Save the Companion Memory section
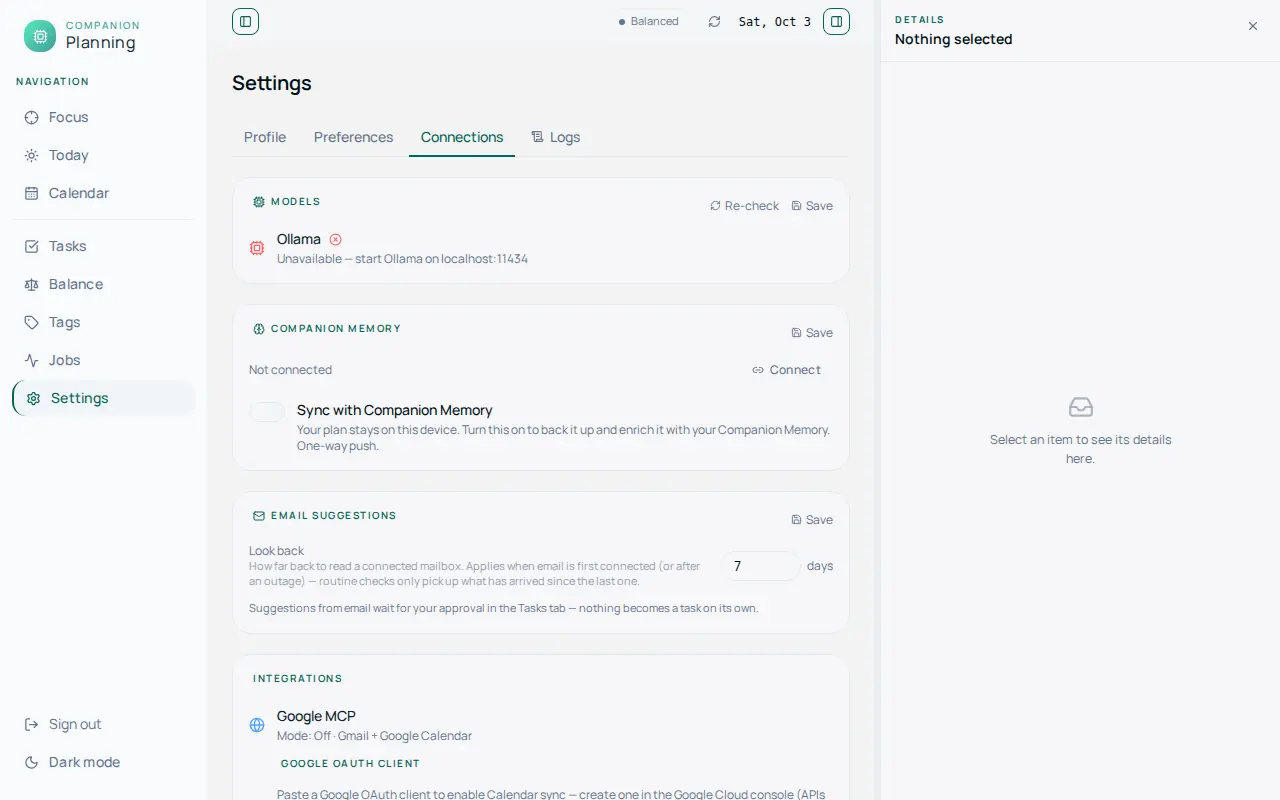The image size is (1280, 800). [x=812, y=333]
